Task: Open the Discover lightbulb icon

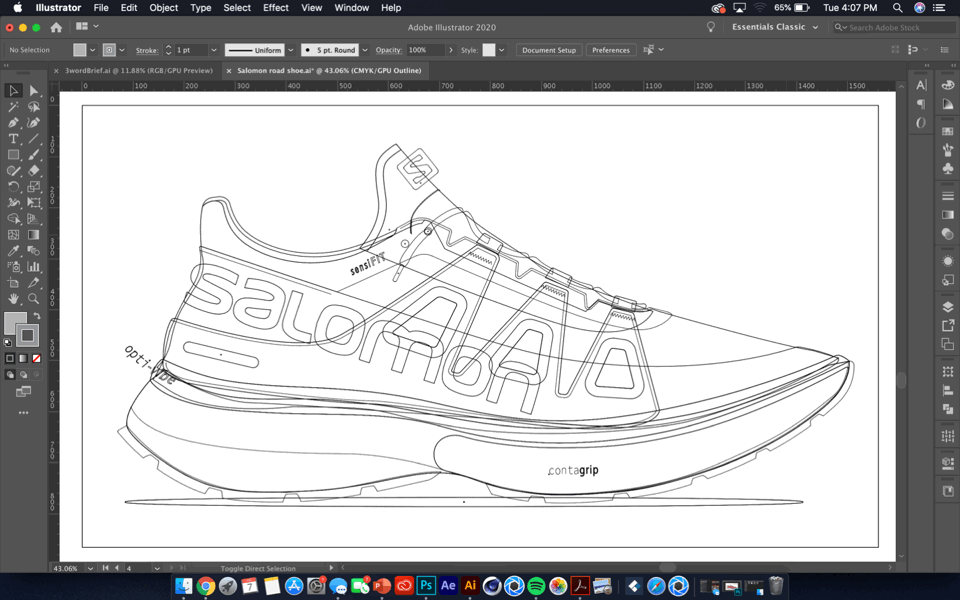Action: 710,27
